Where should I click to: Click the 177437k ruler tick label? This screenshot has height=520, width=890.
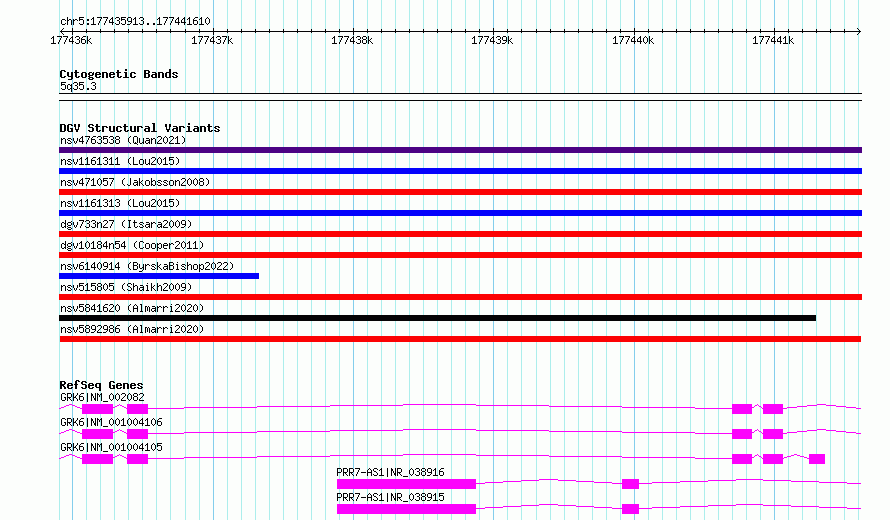point(212,40)
